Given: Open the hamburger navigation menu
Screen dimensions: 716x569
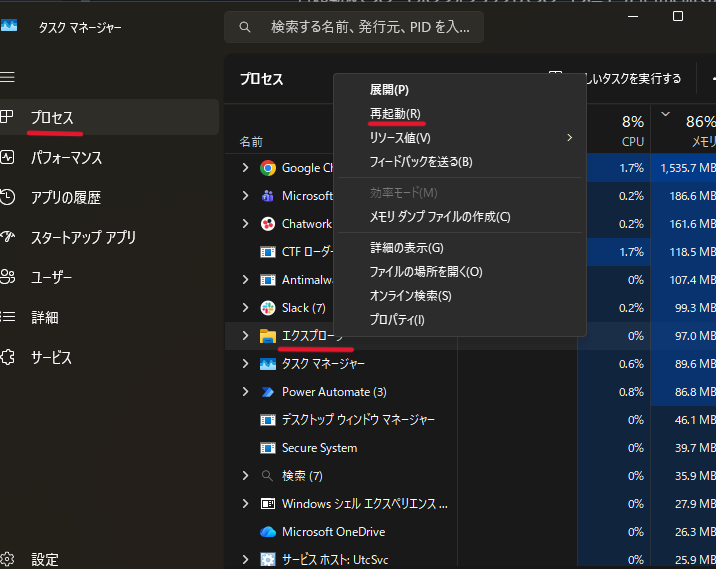Looking at the screenshot, I should pos(7,77).
